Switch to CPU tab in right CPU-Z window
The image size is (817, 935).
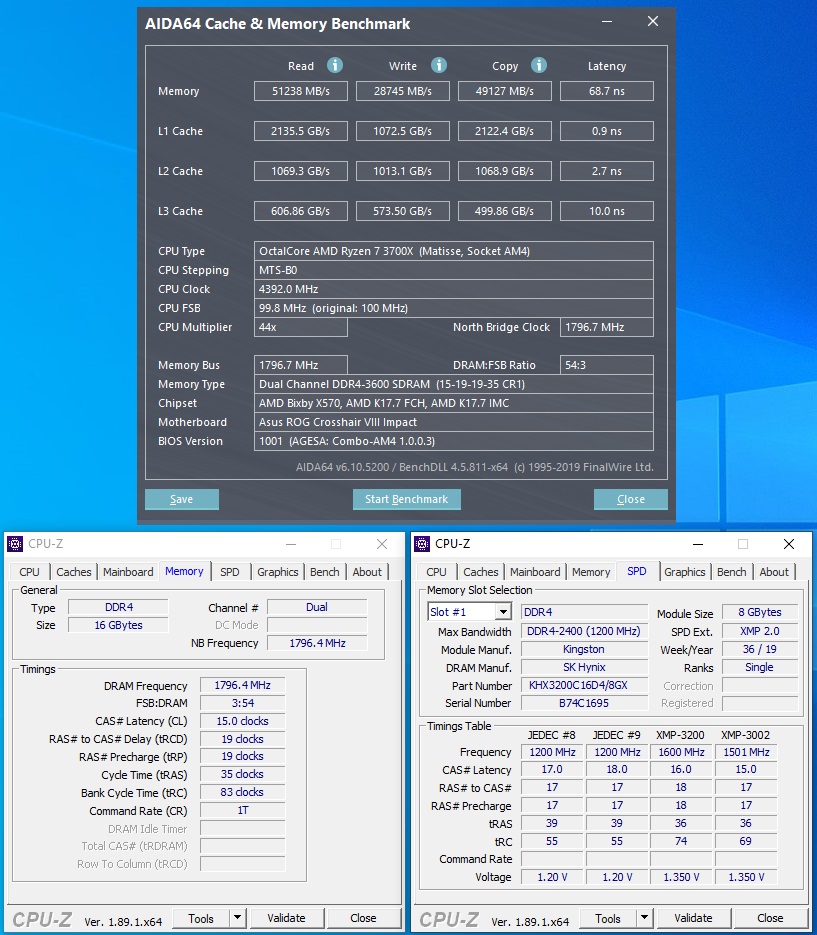[437, 572]
